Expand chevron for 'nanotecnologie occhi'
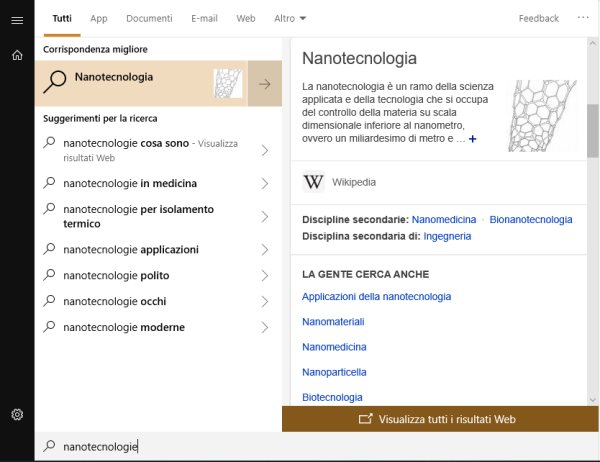The height and width of the screenshot is (462, 600). [x=265, y=302]
